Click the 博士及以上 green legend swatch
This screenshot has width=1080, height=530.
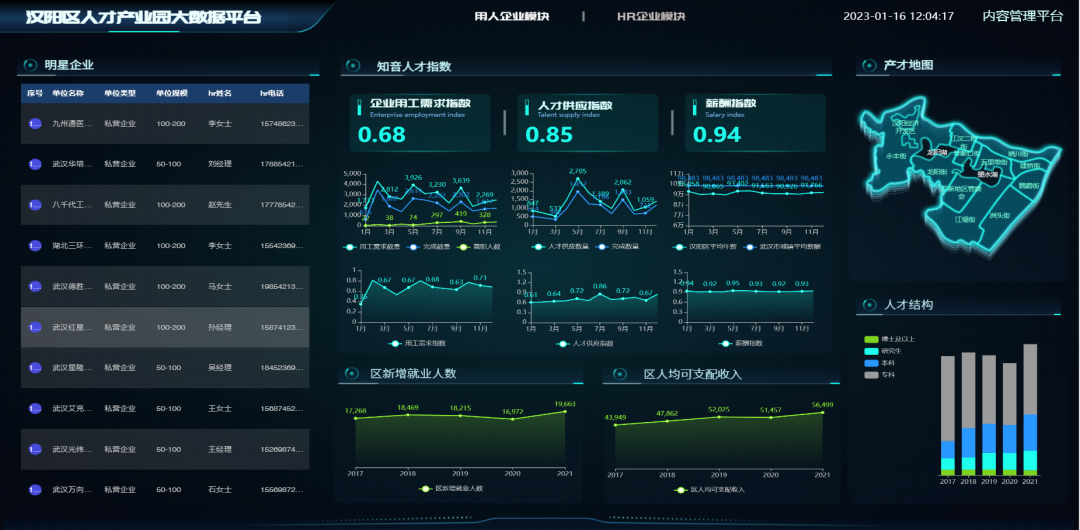tap(871, 339)
